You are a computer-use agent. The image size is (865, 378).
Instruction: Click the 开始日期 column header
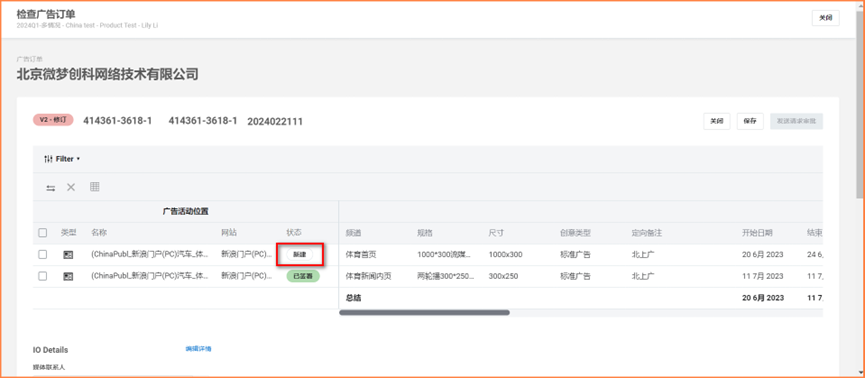pos(757,233)
